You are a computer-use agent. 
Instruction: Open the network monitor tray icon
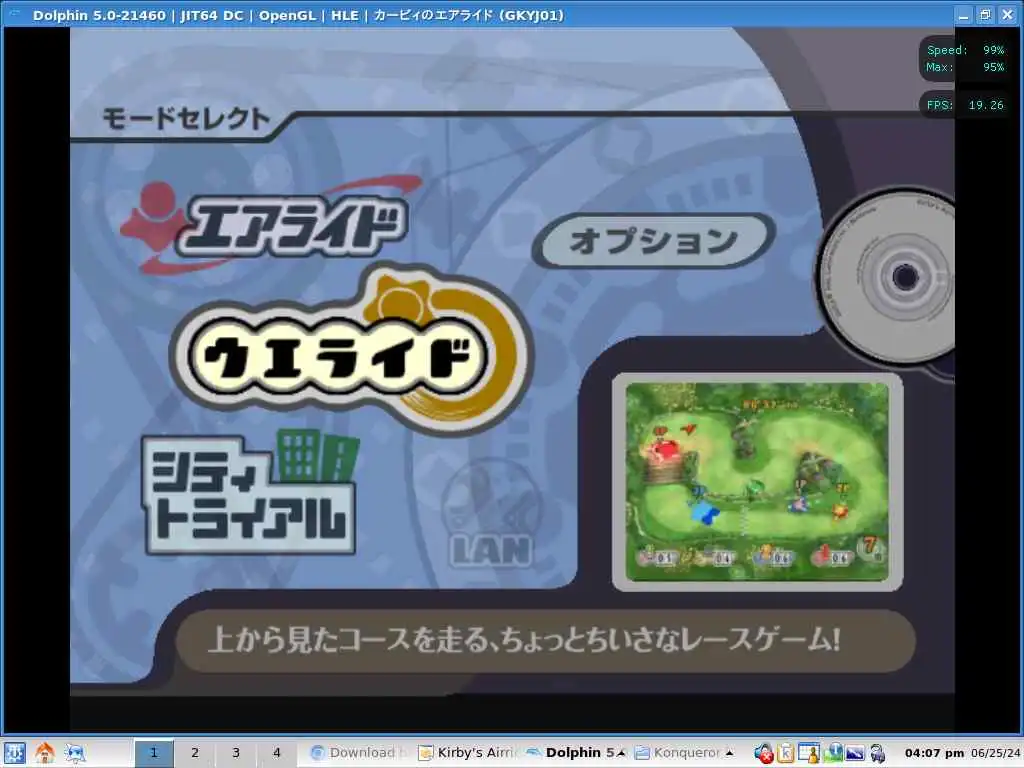coord(833,754)
